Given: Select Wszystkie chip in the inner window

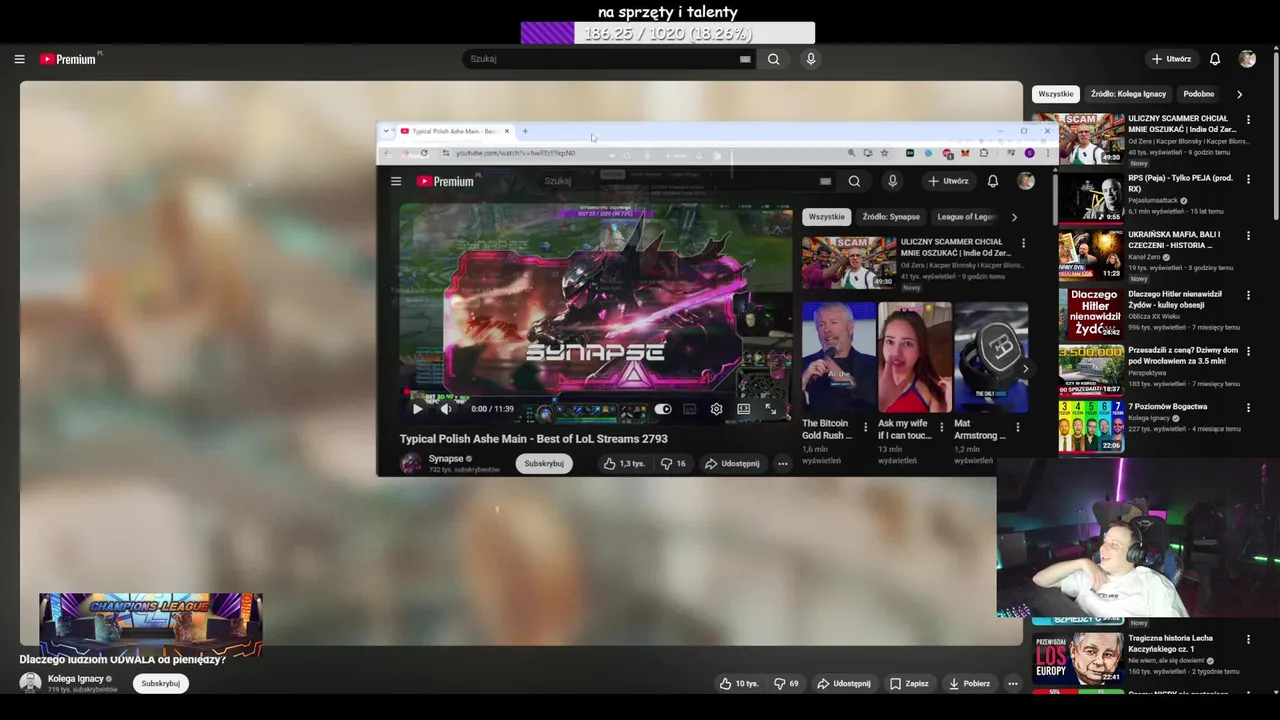Looking at the screenshot, I should click(827, 217).
